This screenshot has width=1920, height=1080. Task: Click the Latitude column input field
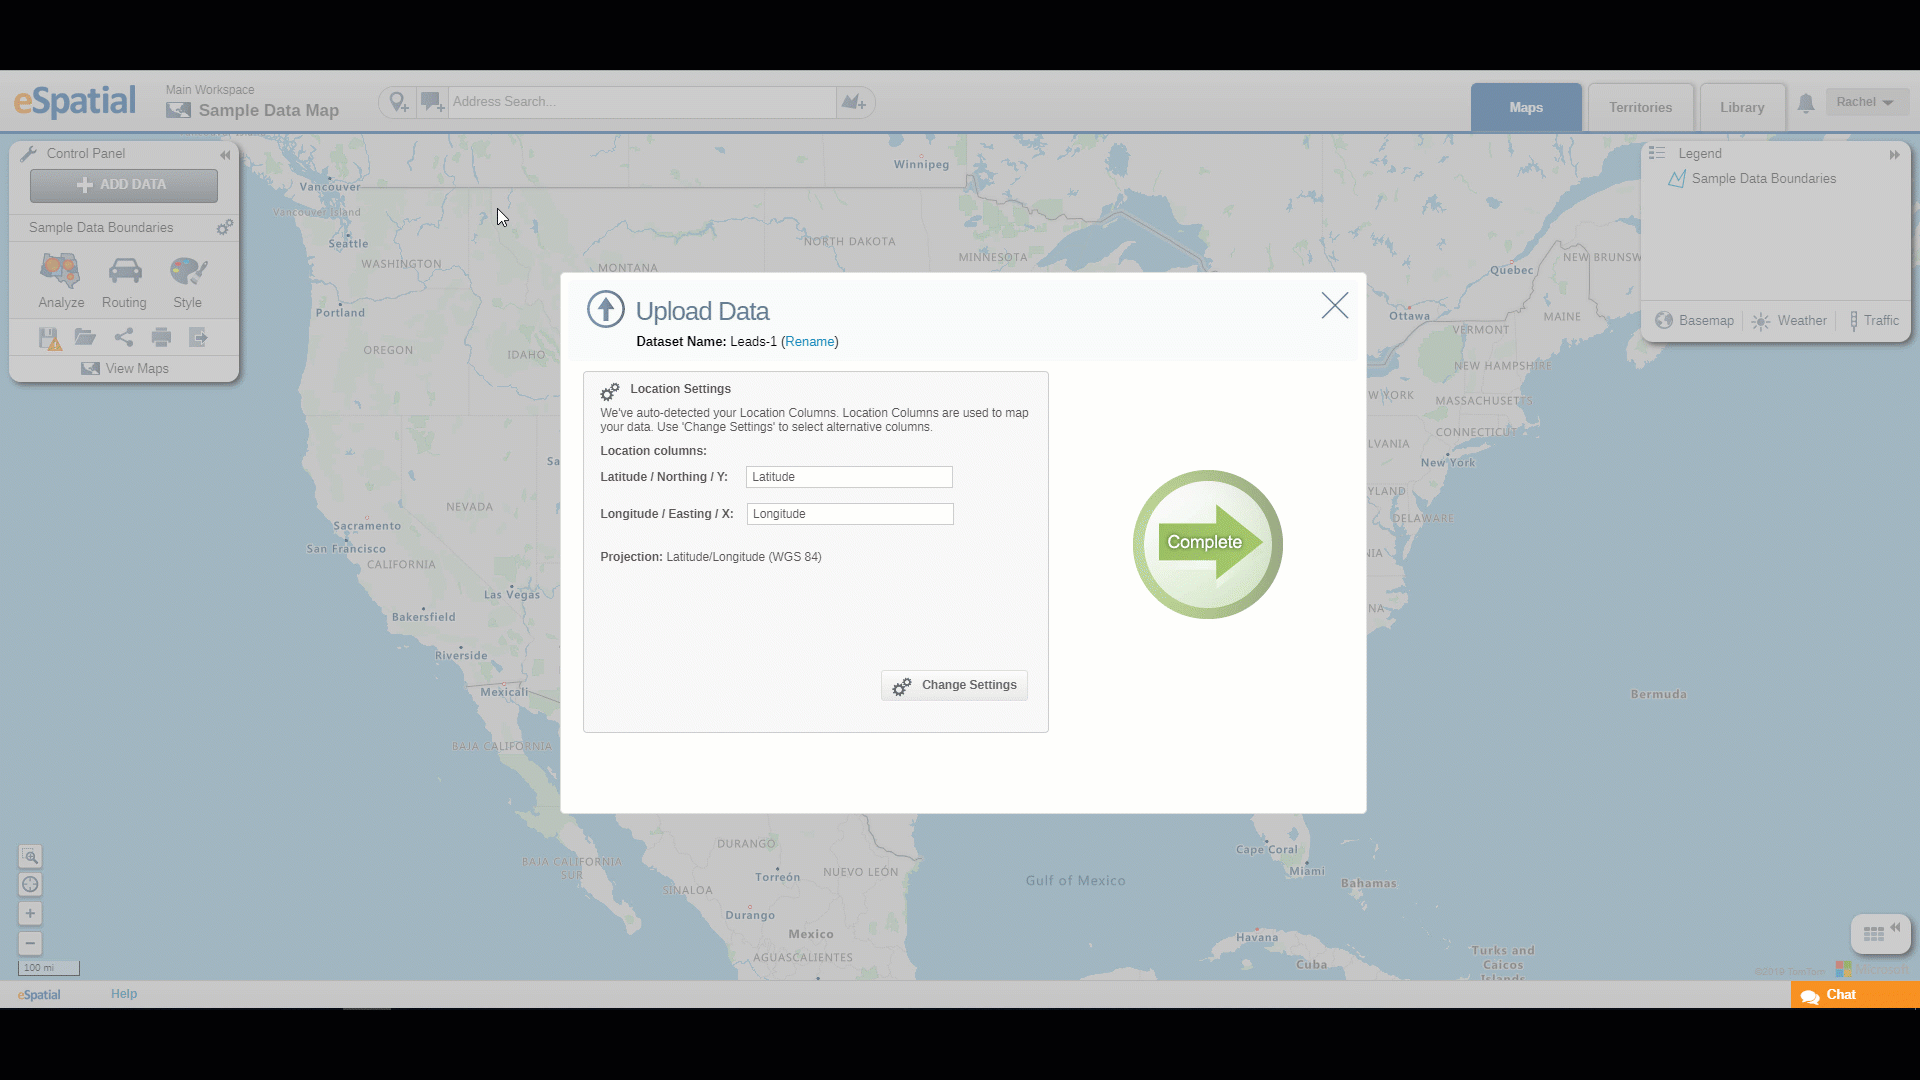(849, 477)
